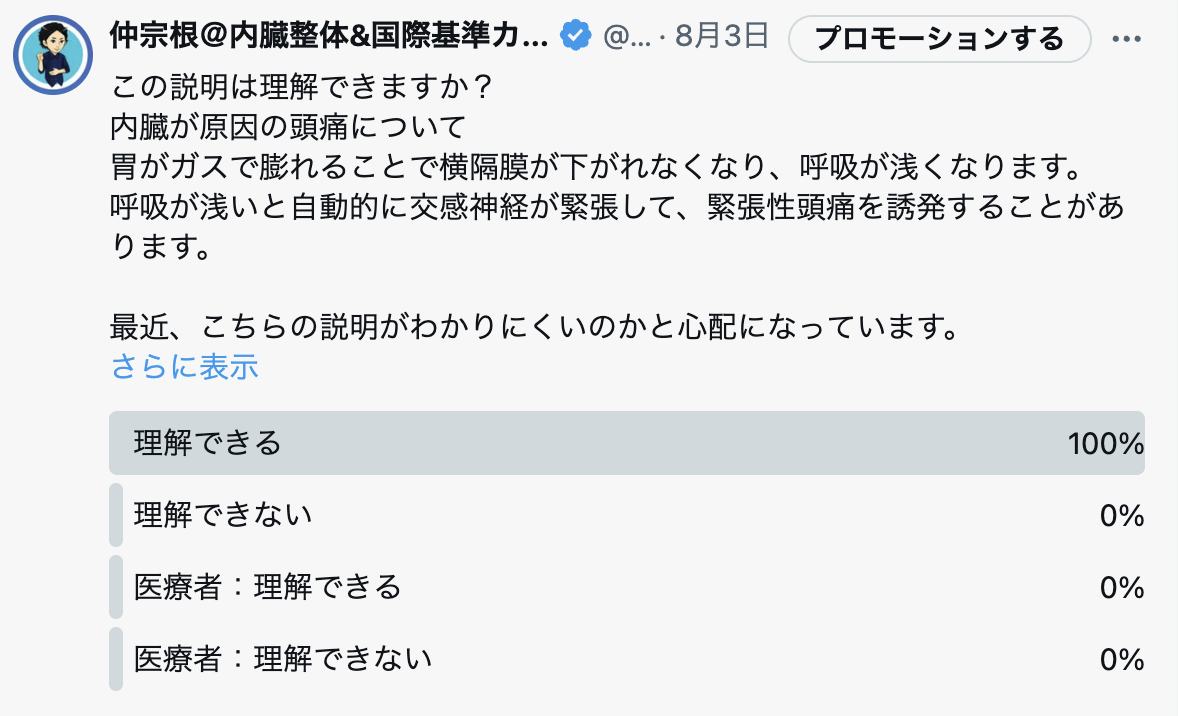Expand the tweet via さらに表示 link
The height and width of the screenshot is (716, 1178).
click(x=184, y=367)
